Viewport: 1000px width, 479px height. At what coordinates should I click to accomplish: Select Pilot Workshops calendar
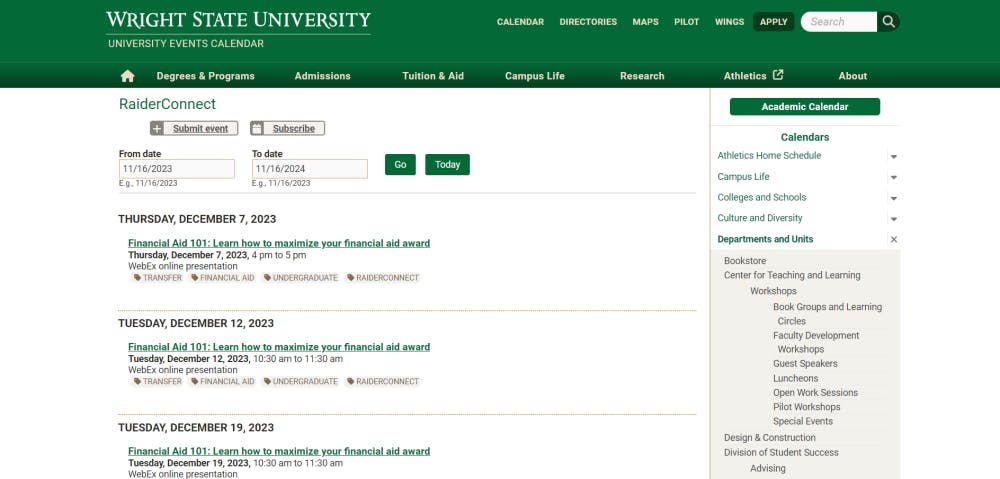coord(807,407)
